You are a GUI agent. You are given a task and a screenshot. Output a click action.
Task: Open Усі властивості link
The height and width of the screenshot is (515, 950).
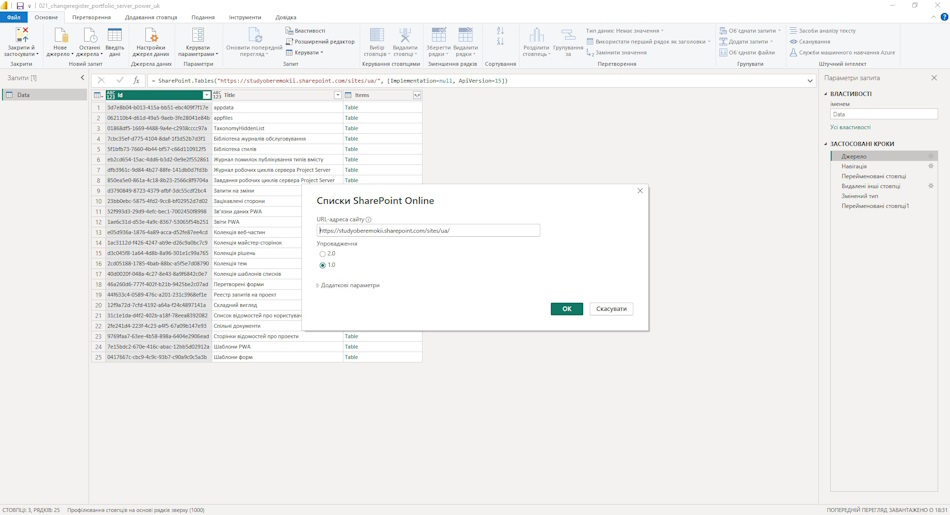pos(850,127)
